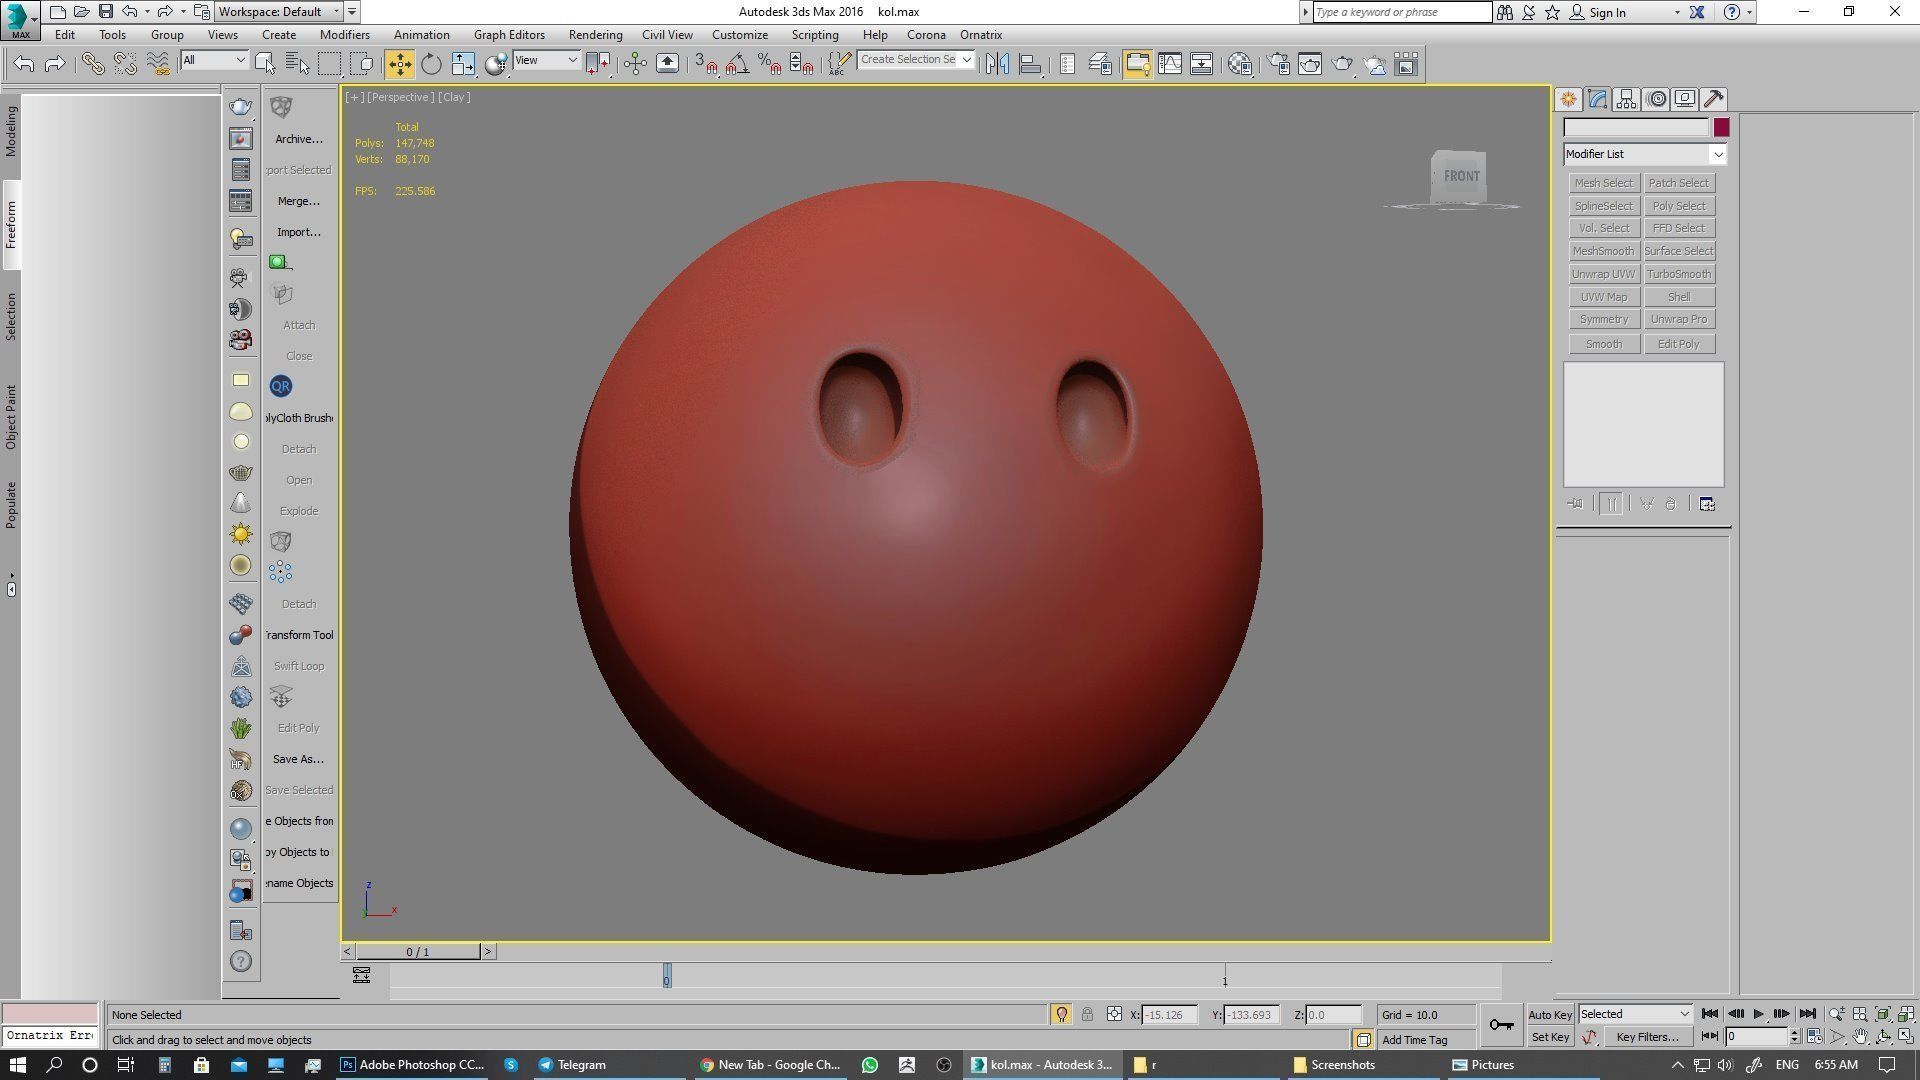The height and width of the screenshot is (1080, 1920).
Task: Open the Rendering menu
Action: [595, 34]
